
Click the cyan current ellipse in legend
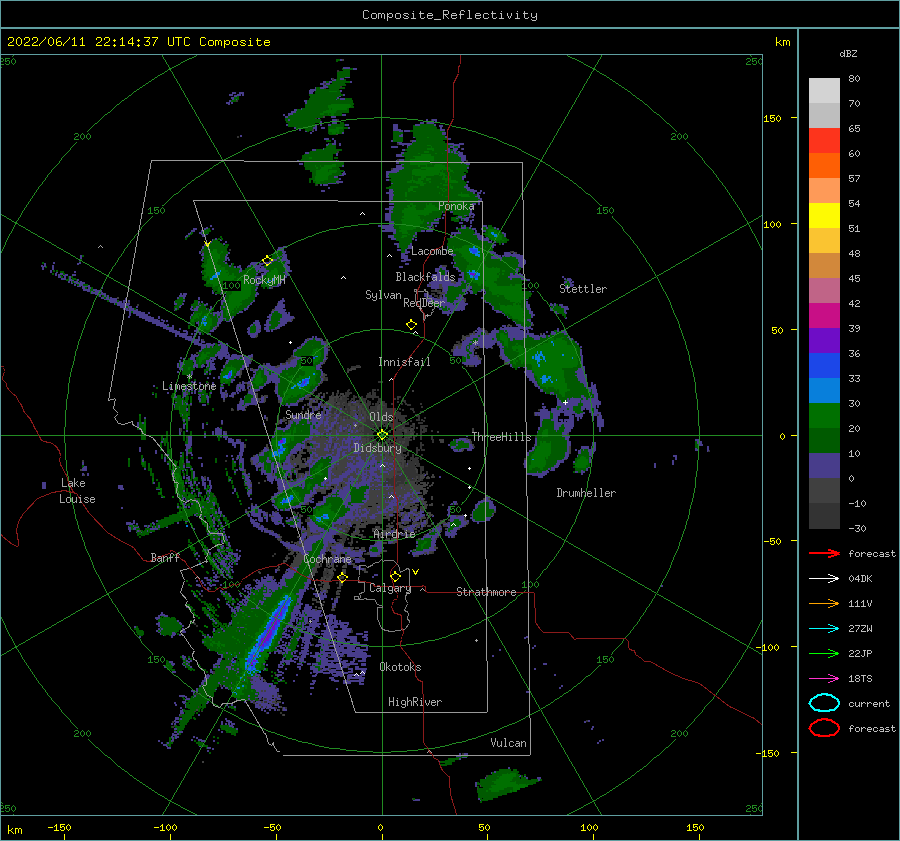pos(824,703)
